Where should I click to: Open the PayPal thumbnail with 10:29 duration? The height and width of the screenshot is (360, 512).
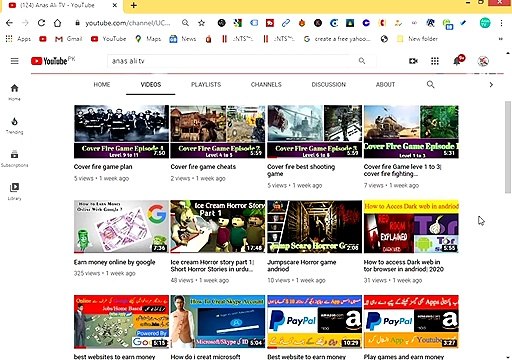click(314, 322)
